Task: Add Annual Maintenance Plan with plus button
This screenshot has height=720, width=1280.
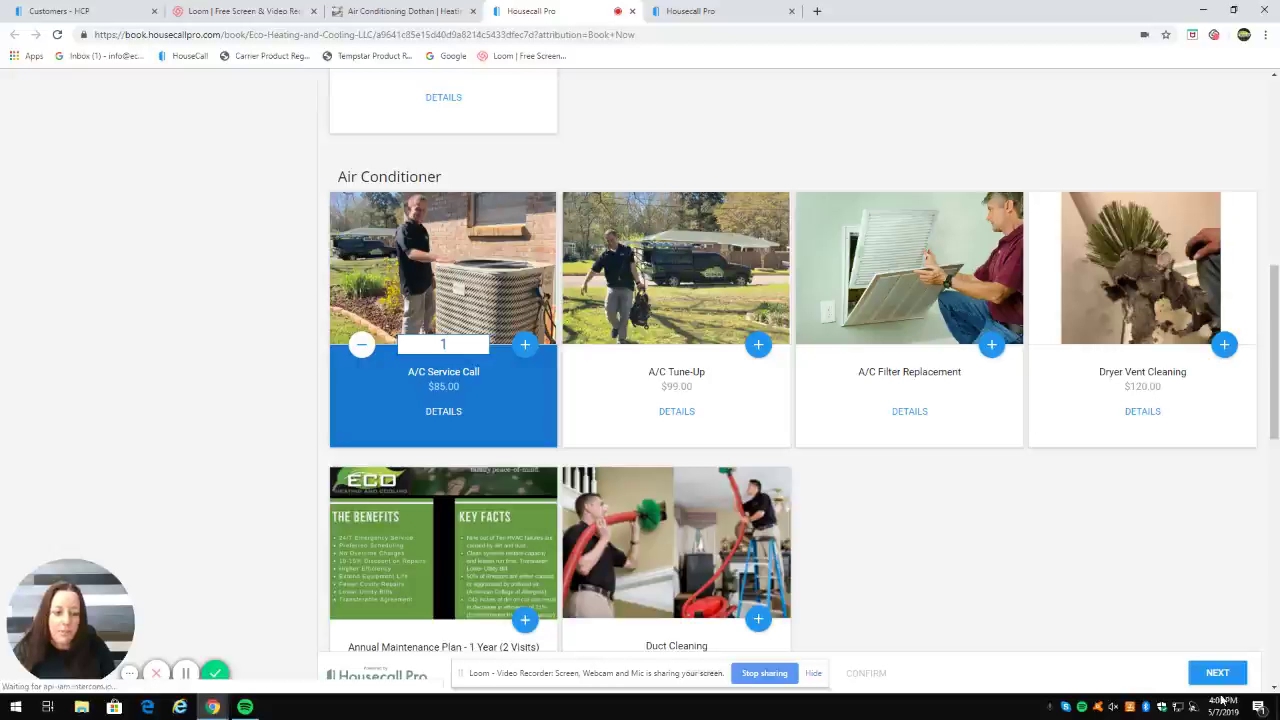Action: pyautogui.click(x=525, y=620)
